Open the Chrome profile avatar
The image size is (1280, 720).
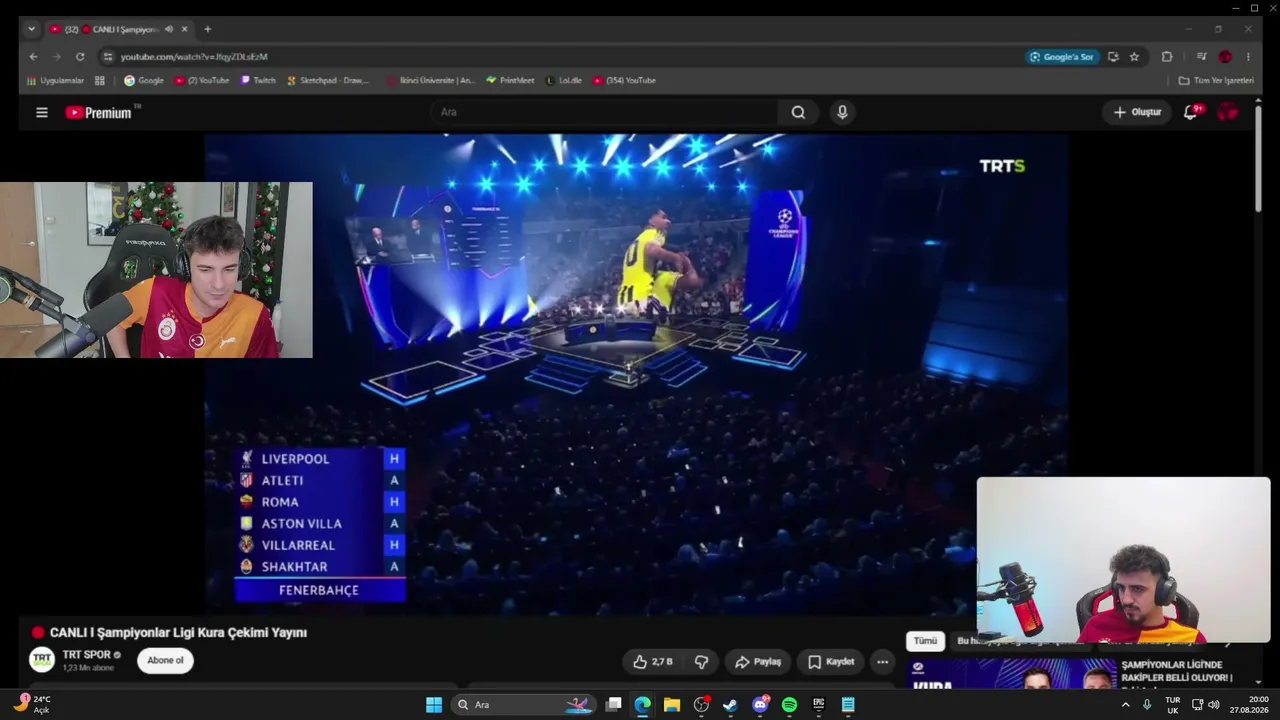point(1225,57)
